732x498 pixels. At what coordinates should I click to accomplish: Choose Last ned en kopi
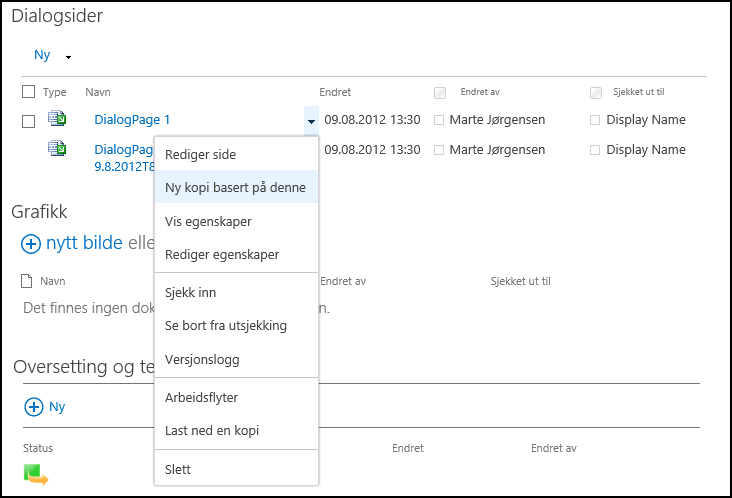click(x=236, y=430)
